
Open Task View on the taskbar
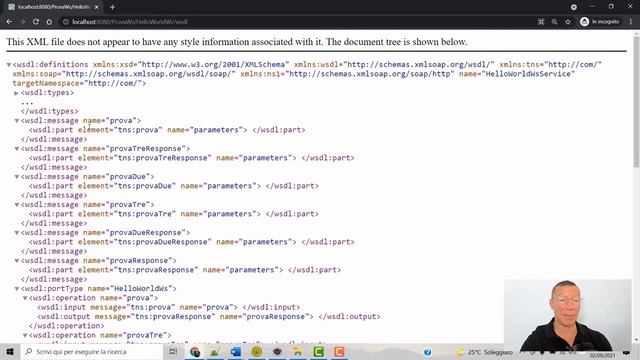(173, 351)
